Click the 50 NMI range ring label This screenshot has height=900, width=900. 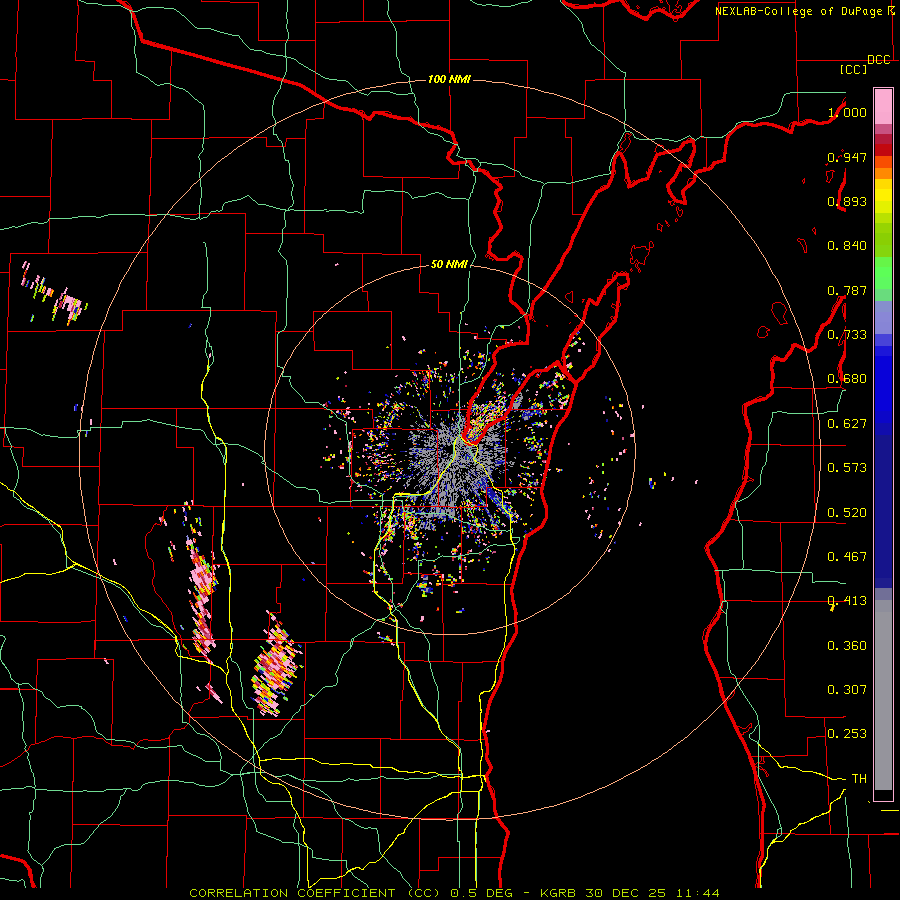click(449, 264)
